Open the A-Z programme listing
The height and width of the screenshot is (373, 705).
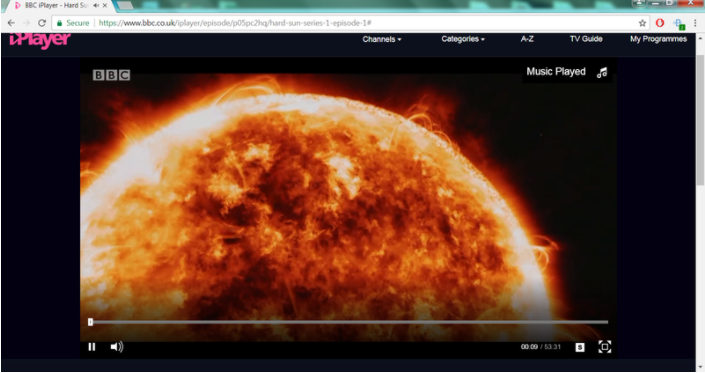[x=527, y=39]
